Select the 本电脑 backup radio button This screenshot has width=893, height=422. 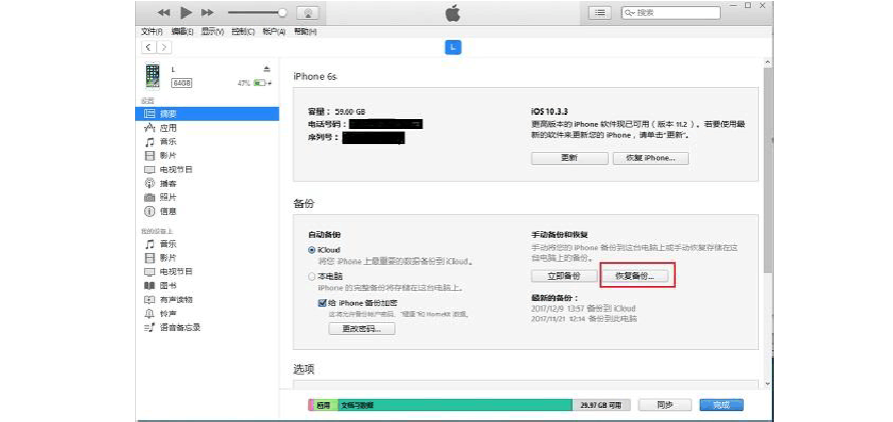(312, 276)
